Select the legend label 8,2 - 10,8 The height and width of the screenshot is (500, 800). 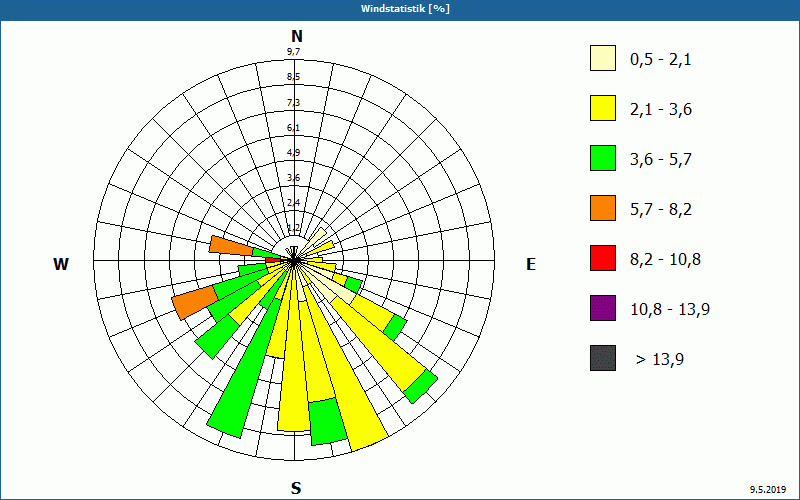pos(665,260)
